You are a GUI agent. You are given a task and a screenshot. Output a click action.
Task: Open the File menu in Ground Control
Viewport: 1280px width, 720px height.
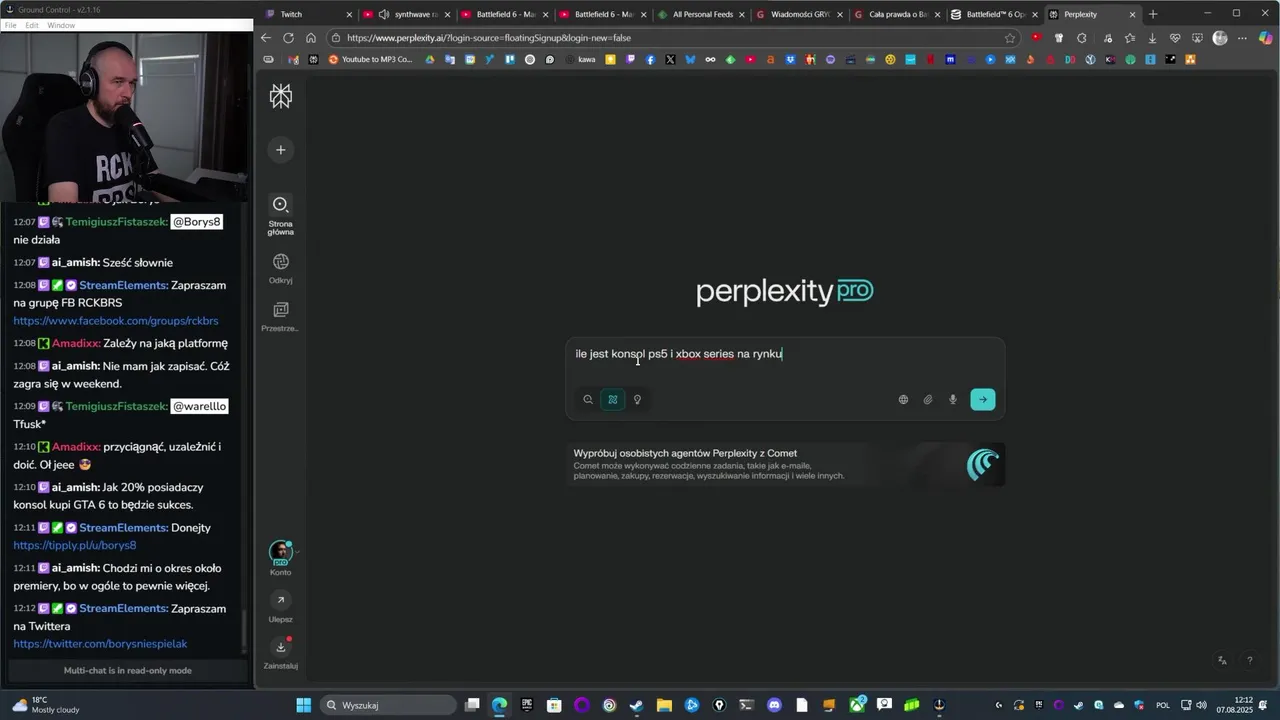[x=10, y=25]
